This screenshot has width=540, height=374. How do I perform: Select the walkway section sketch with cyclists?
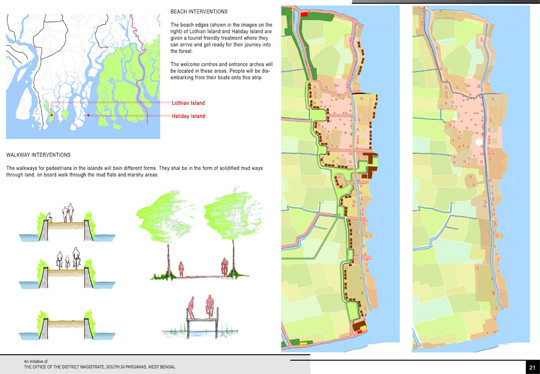[67, 268]
